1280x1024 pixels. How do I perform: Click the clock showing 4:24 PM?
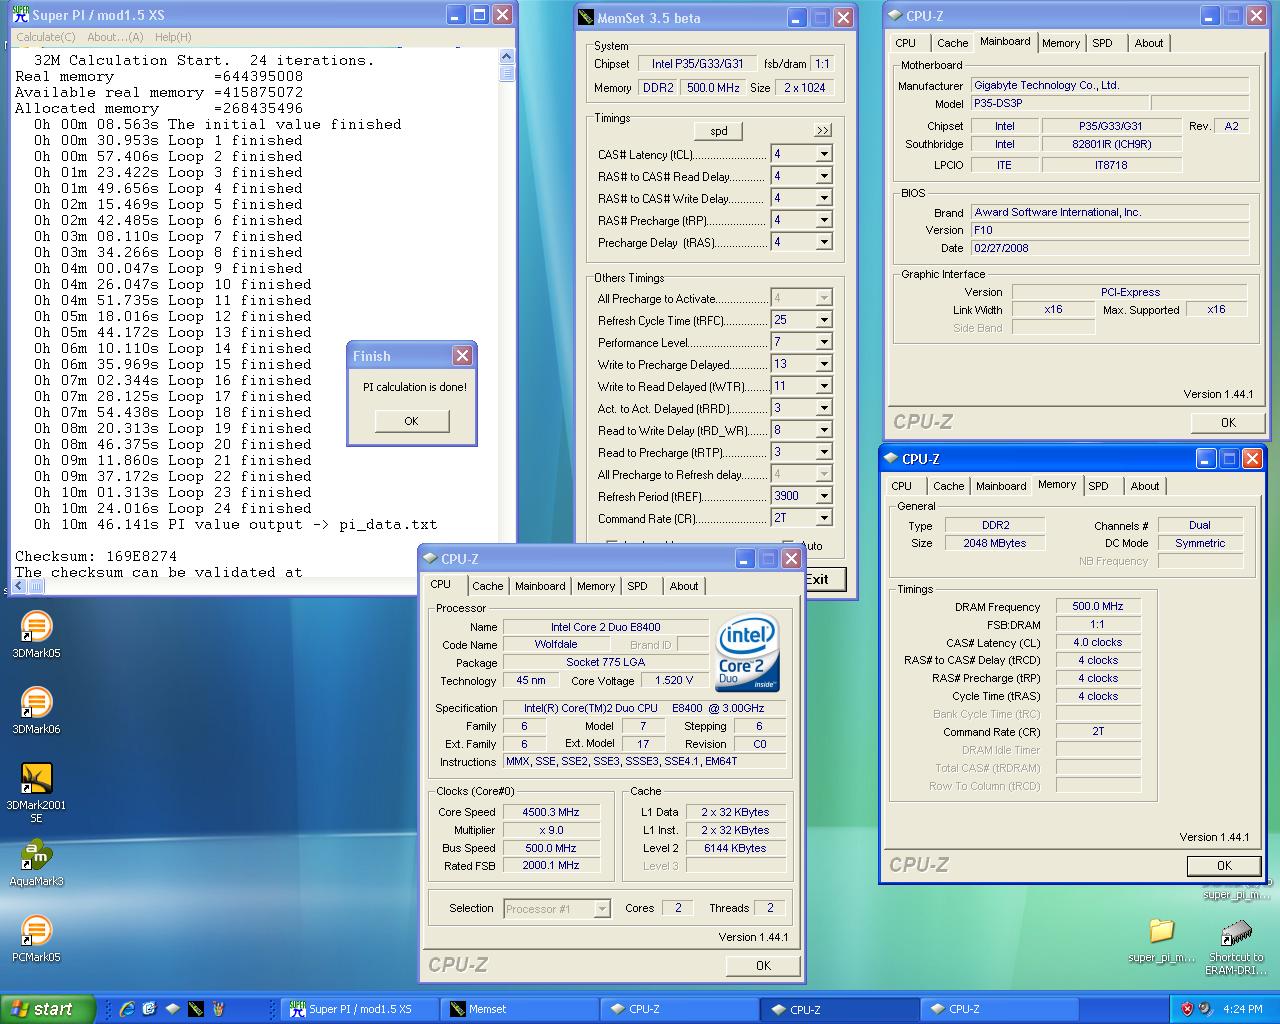click(x=1243, y=1009)
